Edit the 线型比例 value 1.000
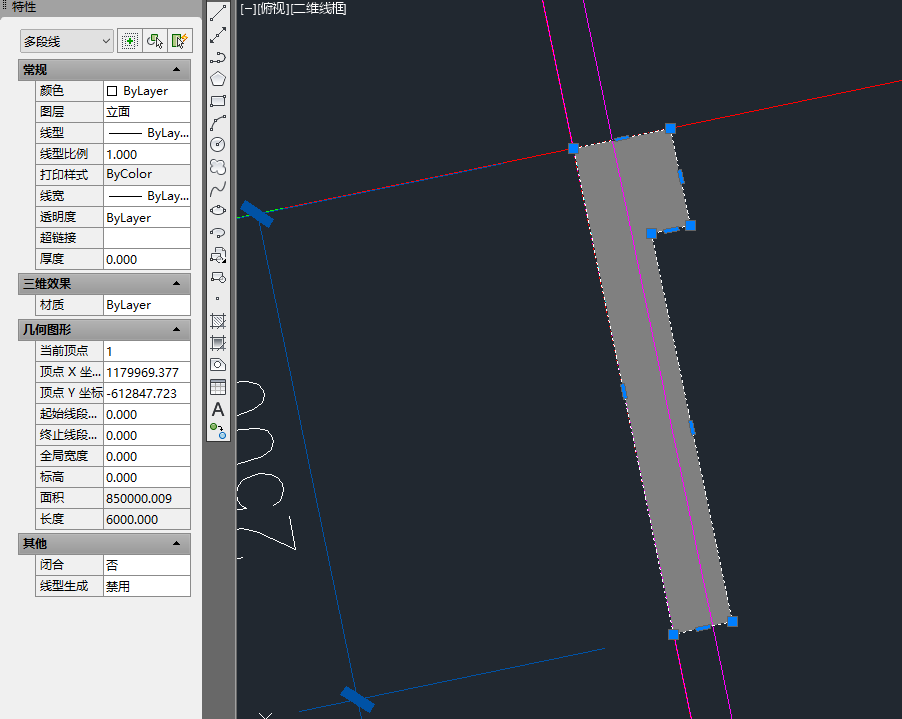 pos(147,154)
